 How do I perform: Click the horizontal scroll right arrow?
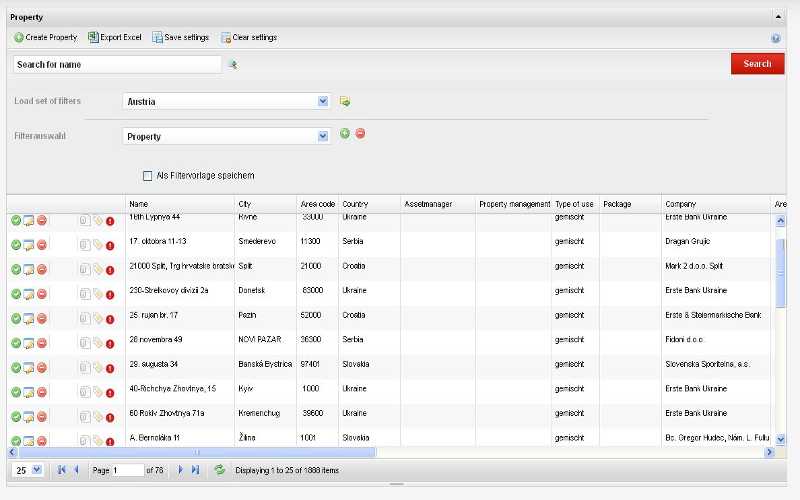769,452
